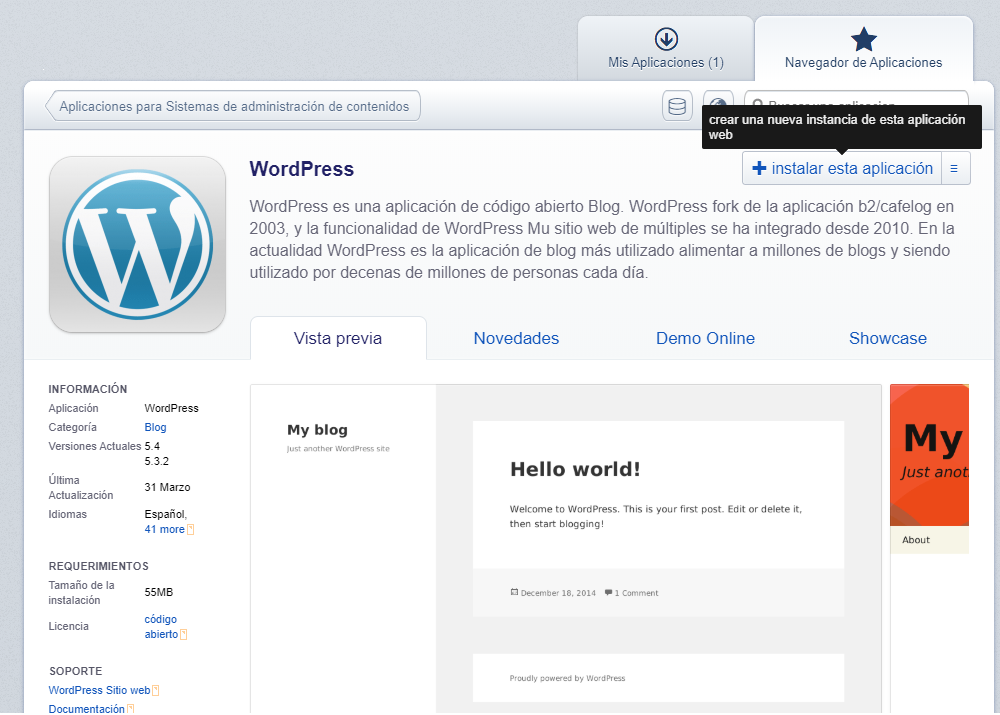Go back to Aplicaciones para Sistemas de administración de contenidos
This screenshot has height=715, width=1000.
pos(233,106)
